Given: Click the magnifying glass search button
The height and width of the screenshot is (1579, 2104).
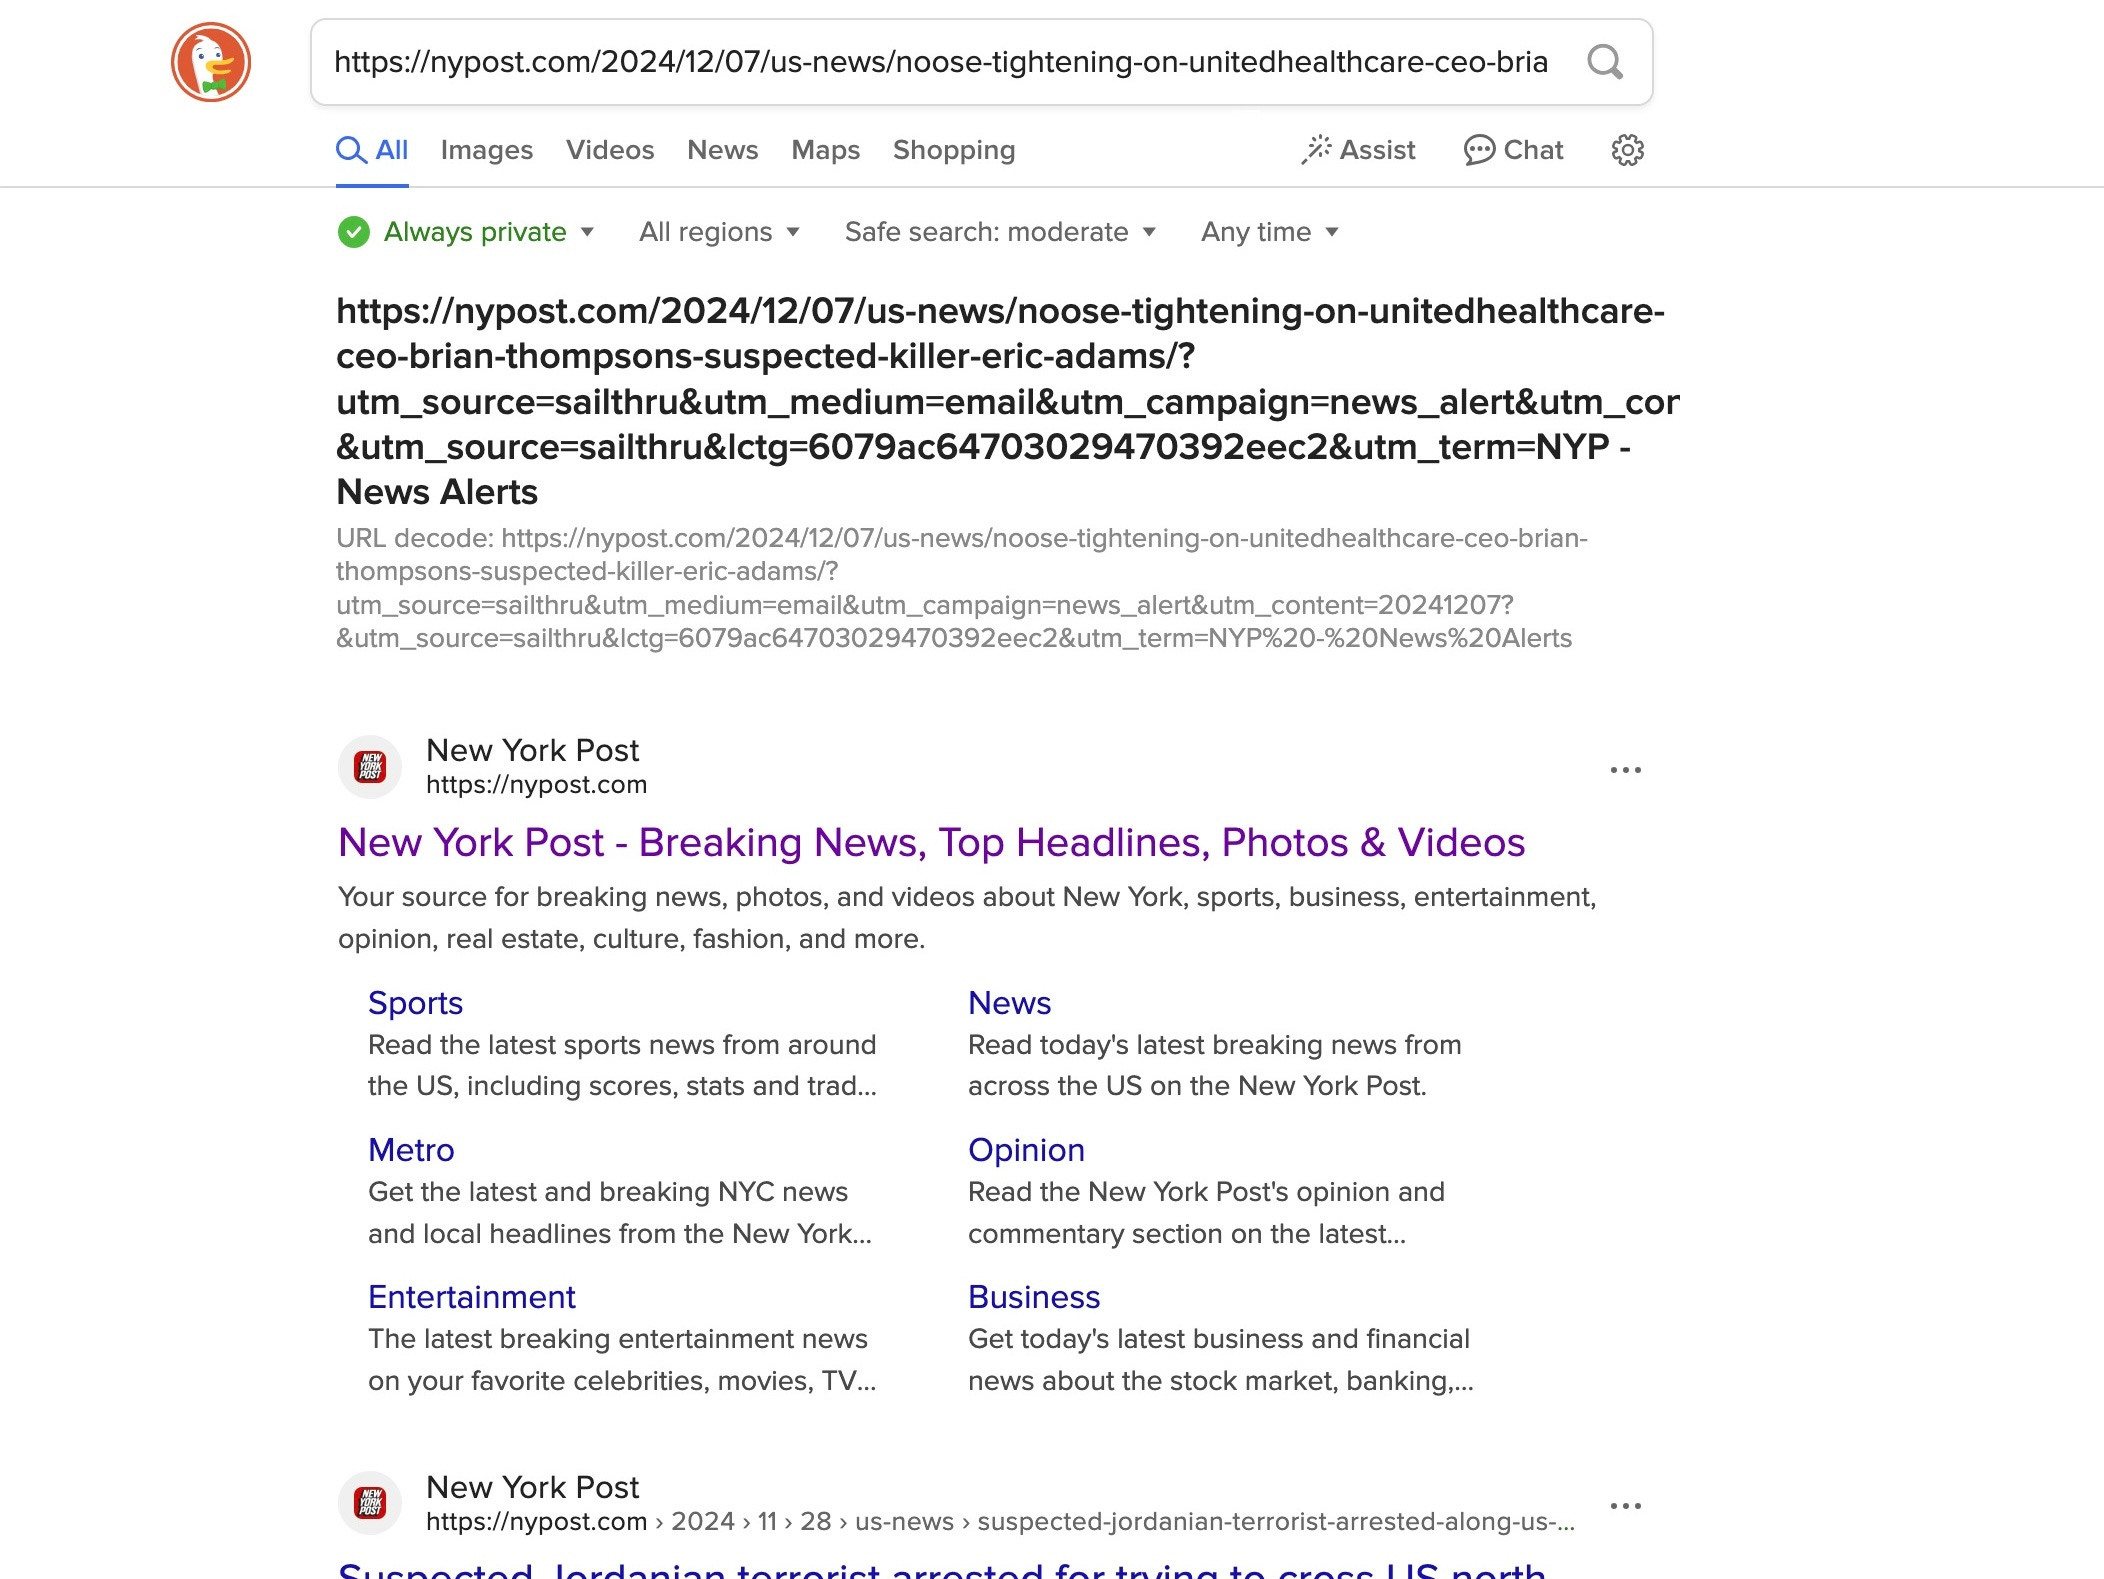Looking at the screenshot, I should click(x=1604, y=62).
